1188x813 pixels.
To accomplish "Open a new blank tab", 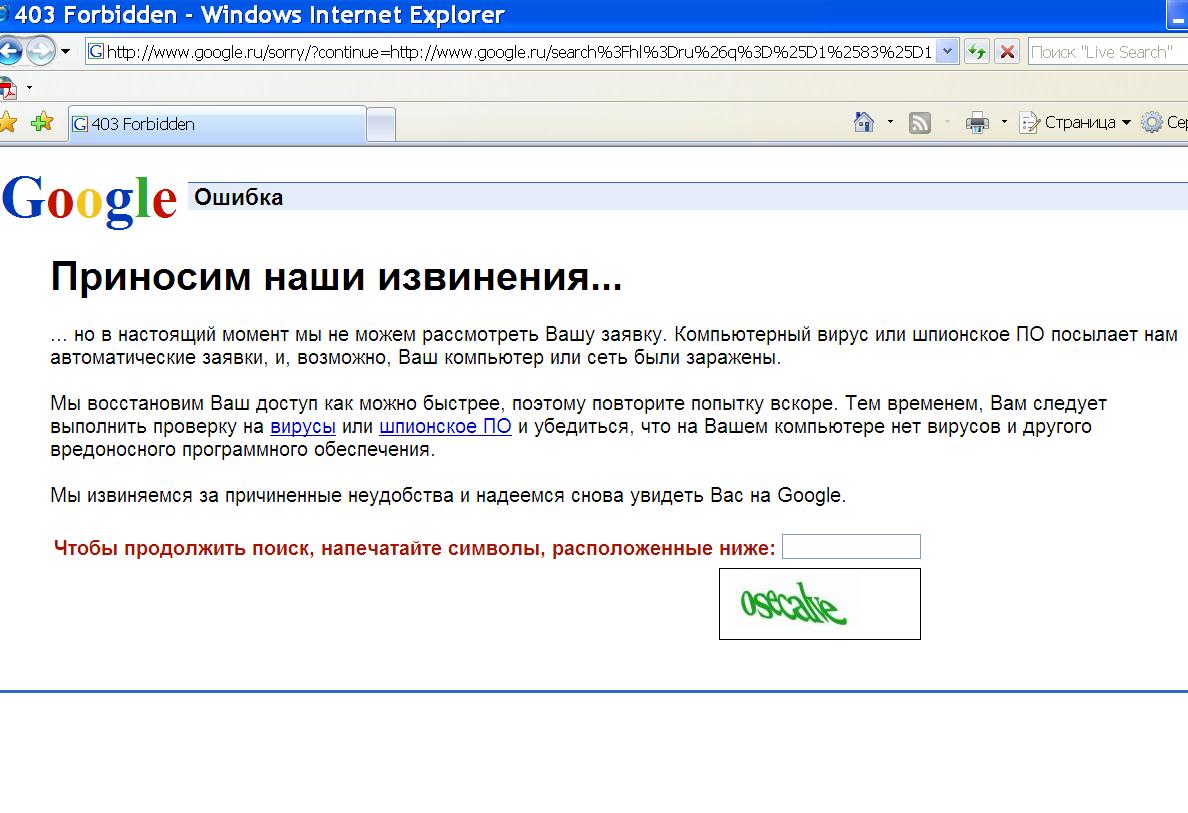I will (x=381, y=124).
